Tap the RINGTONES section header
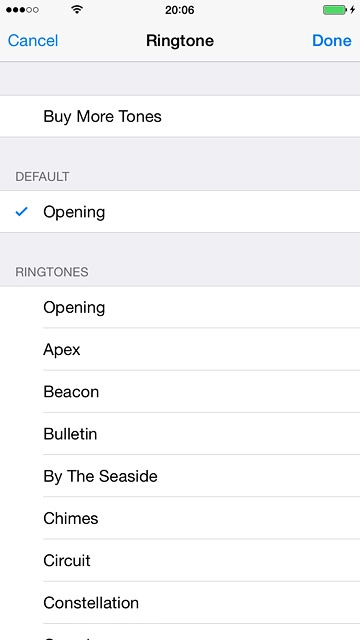 click(x=52, y=272)
